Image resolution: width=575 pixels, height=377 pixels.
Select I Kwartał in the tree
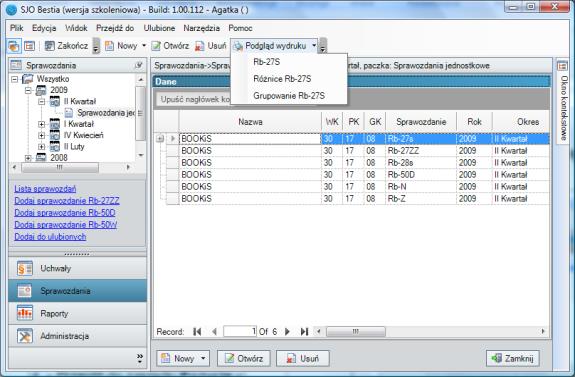[78, 124]
